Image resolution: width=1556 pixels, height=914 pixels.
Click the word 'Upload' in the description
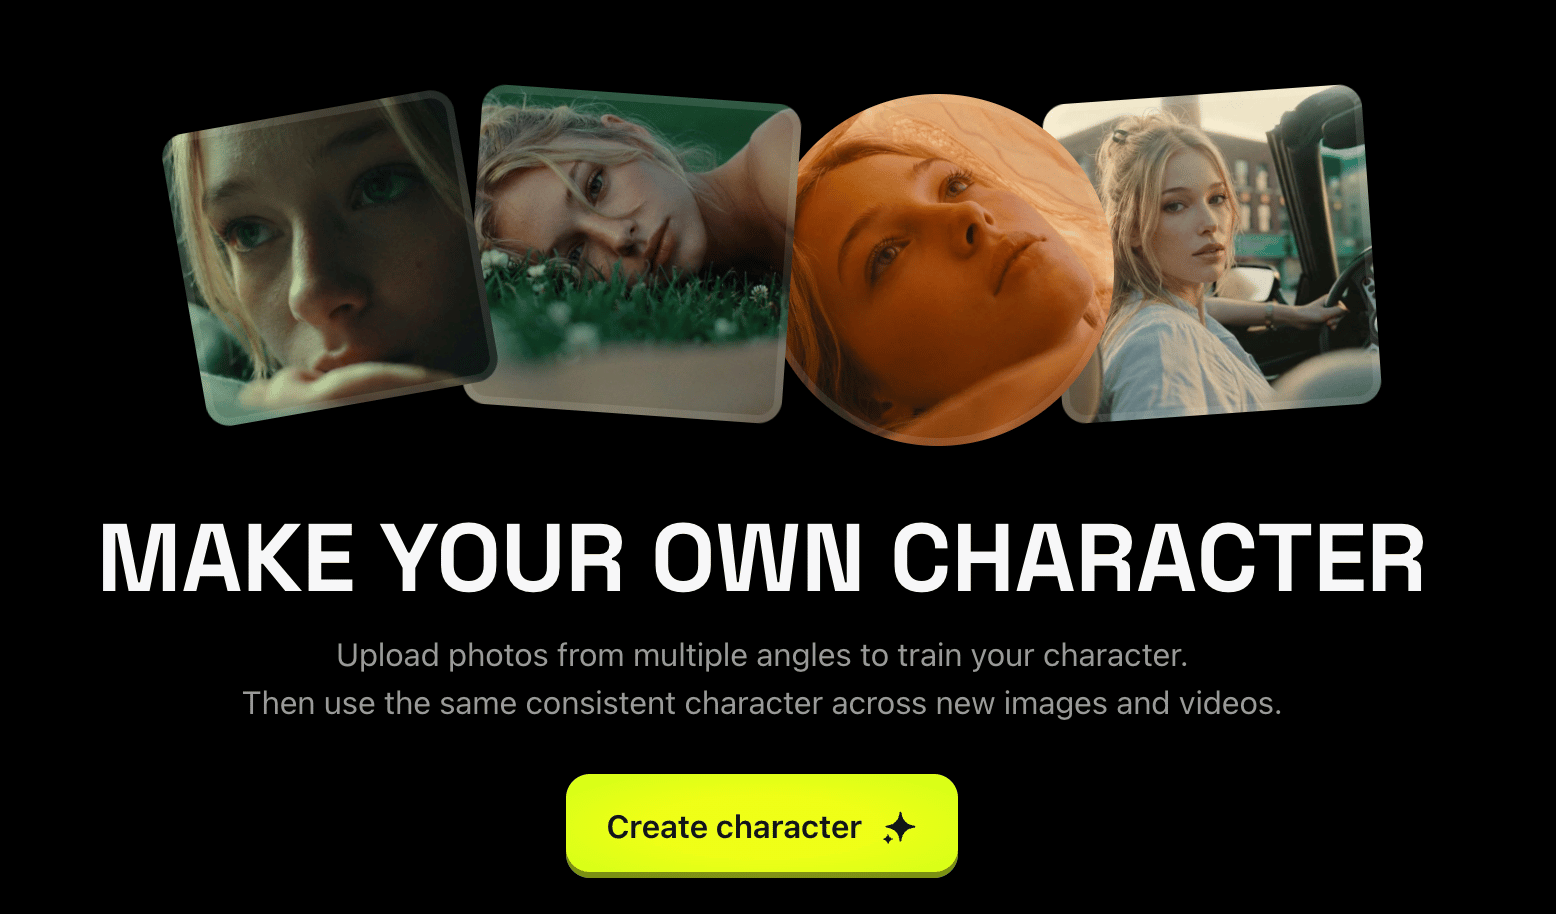point(388,656)
